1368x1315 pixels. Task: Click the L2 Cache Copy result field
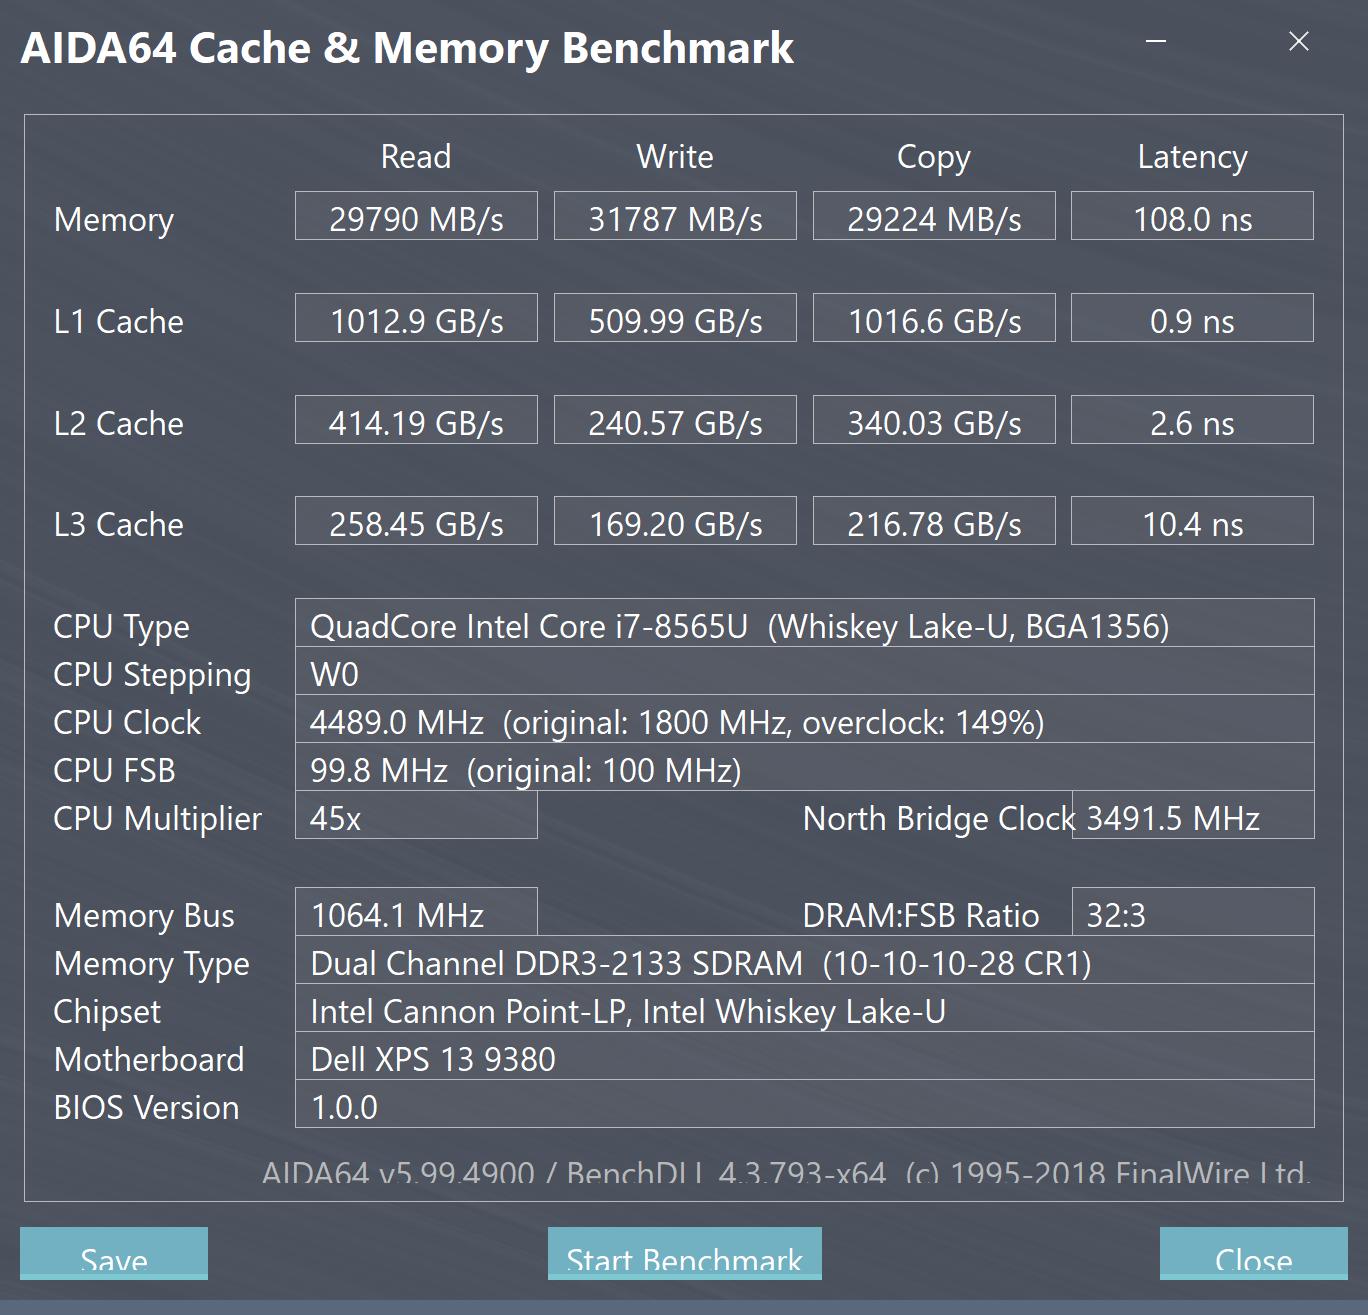click(x=933, y=420)
